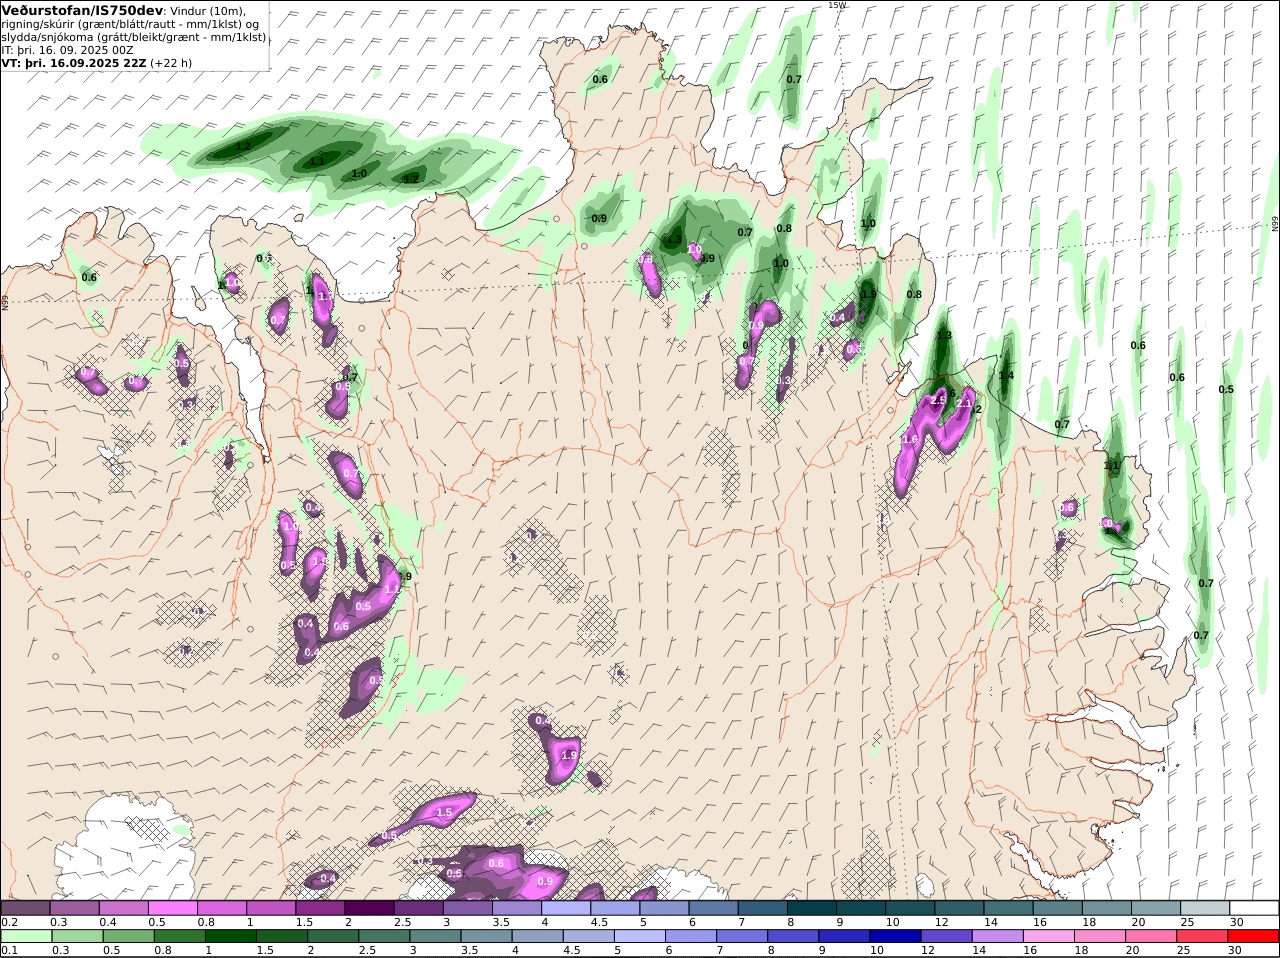Click the 'Vindur (10m),' text in the header

(x=208, y=11)
